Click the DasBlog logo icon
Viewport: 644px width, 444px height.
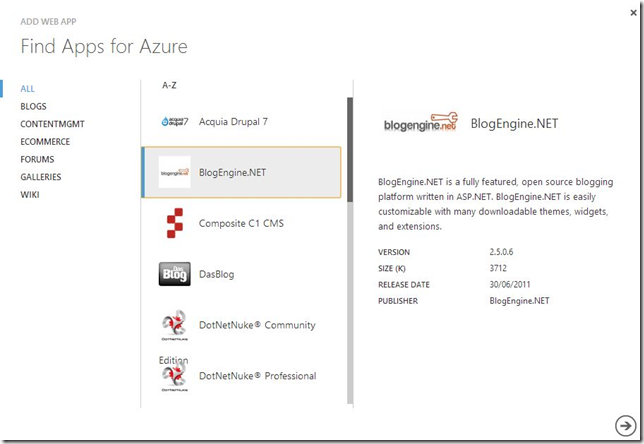175,274
